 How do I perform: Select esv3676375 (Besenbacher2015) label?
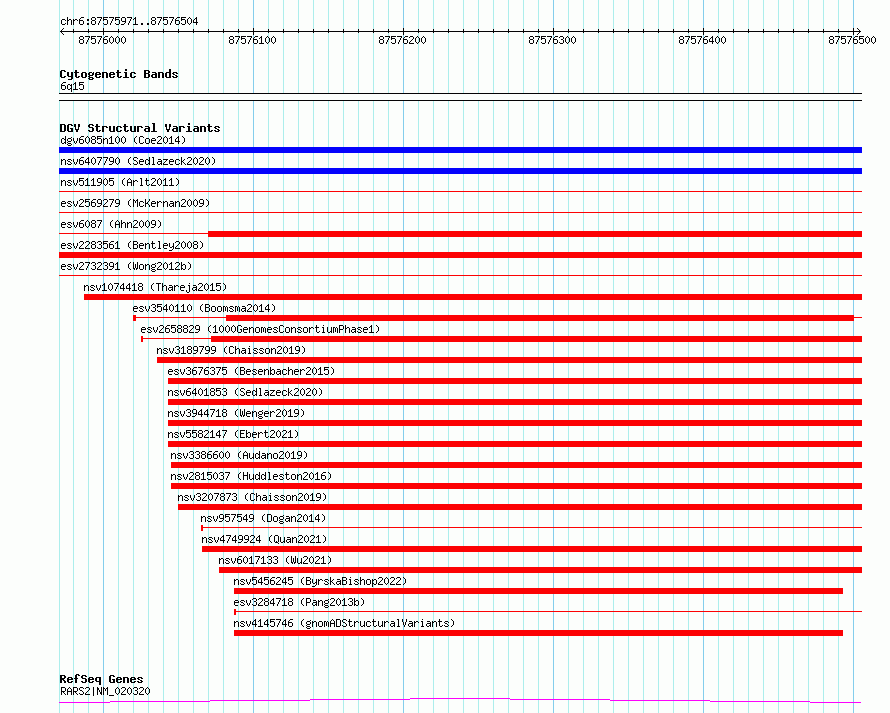(251, 371)
